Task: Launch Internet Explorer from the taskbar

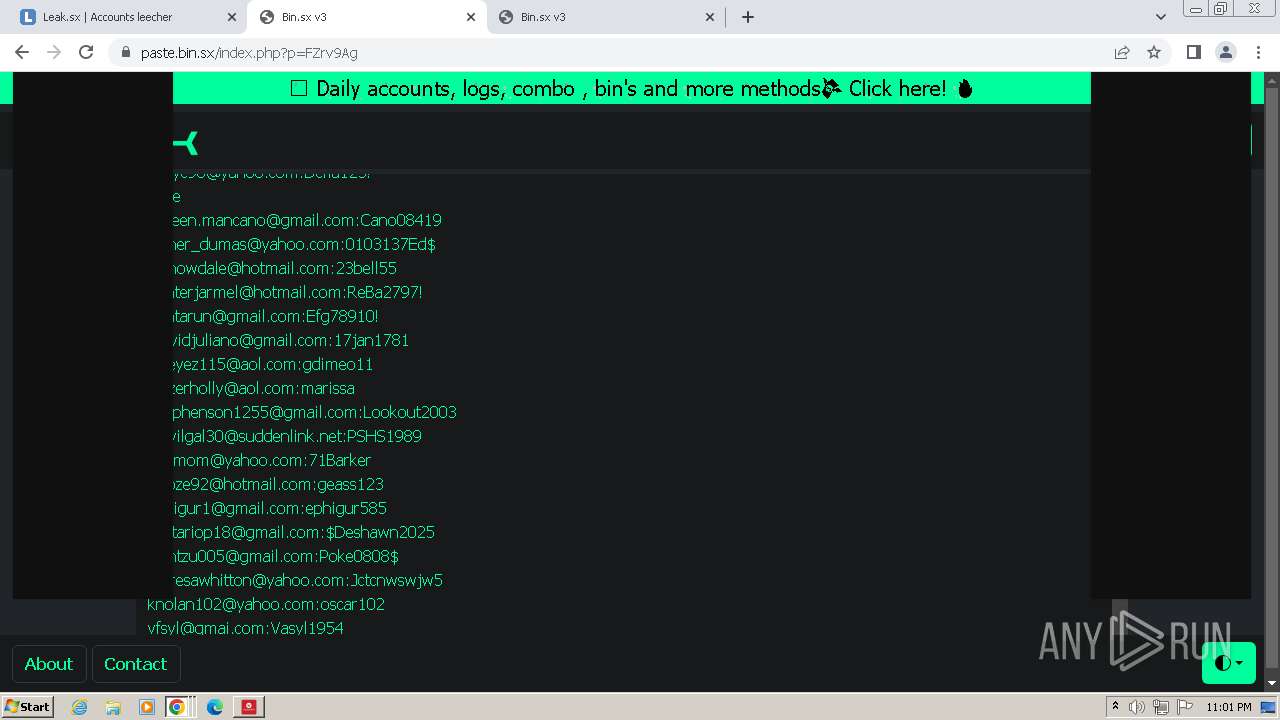Action: point(79,707)
